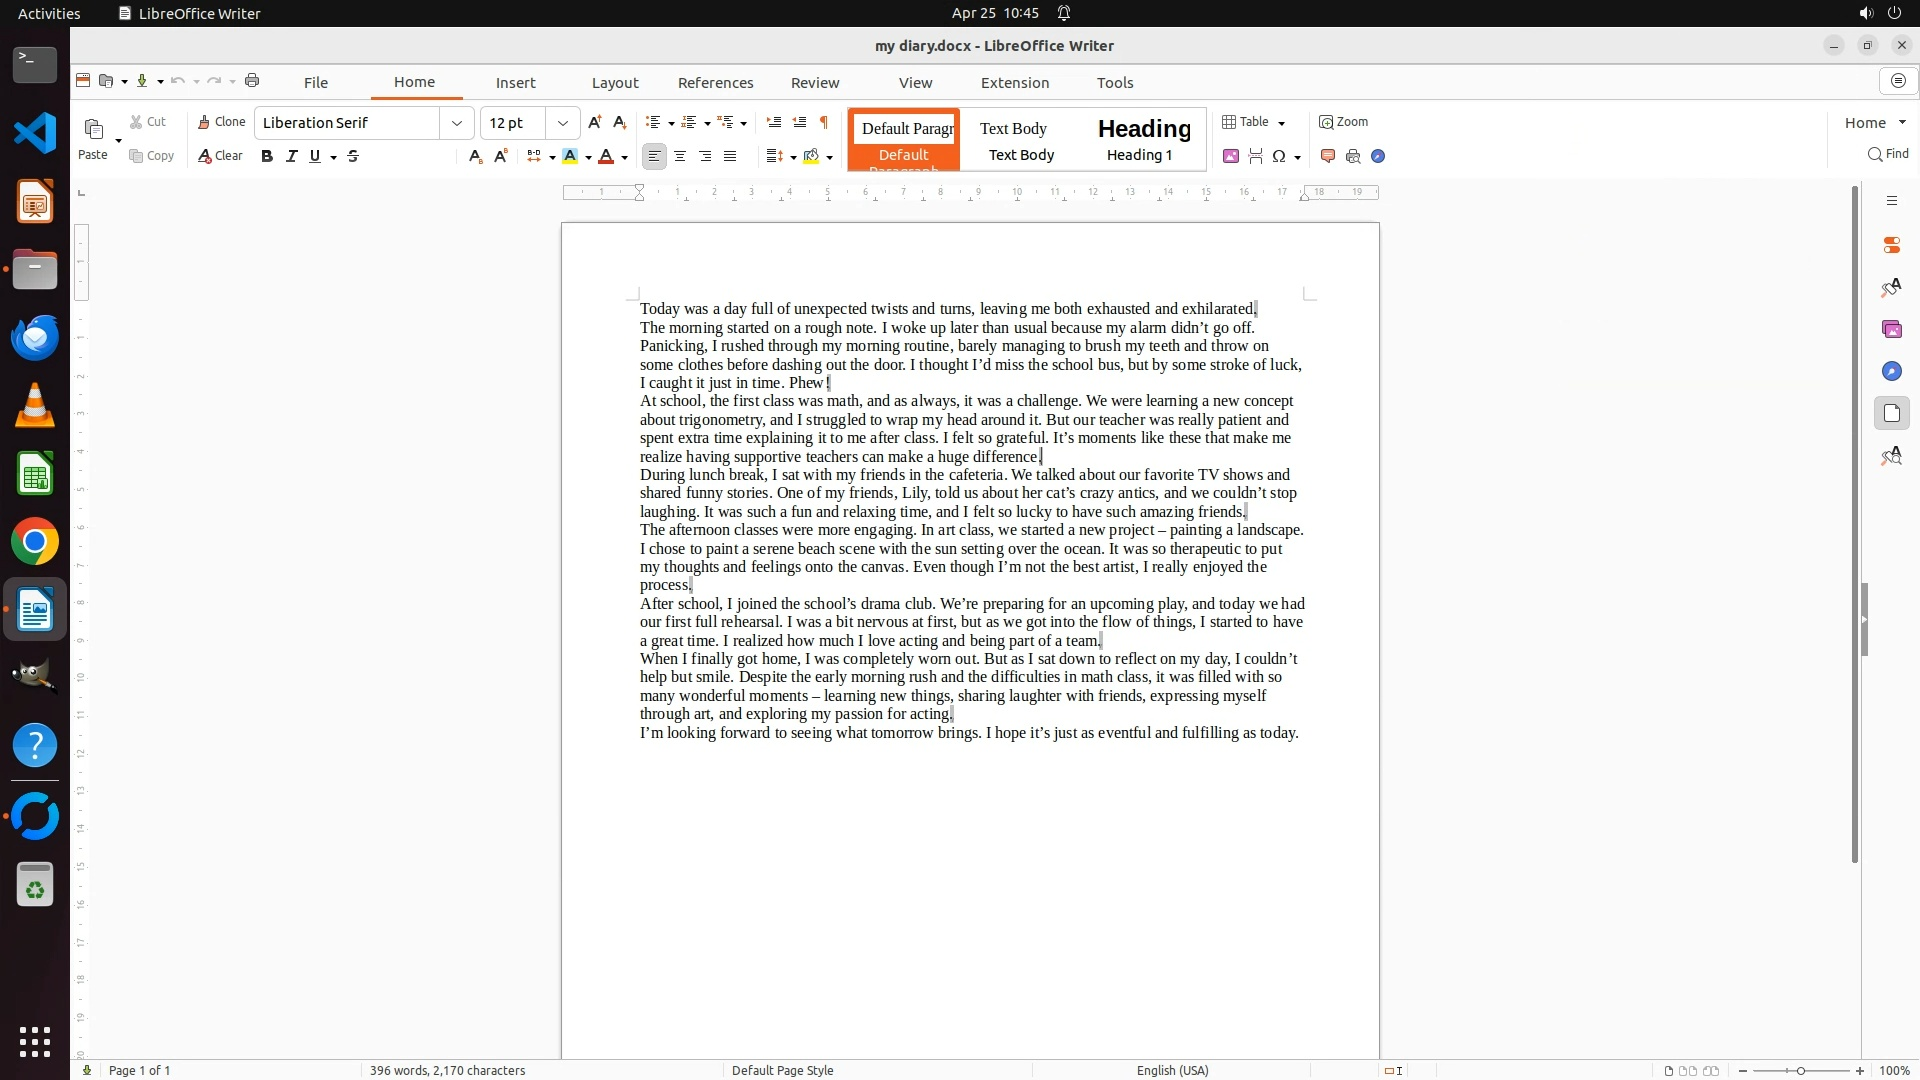Screen dimensions: 1920x1080
Task: Open the References tab
Action: click(715, 83)
